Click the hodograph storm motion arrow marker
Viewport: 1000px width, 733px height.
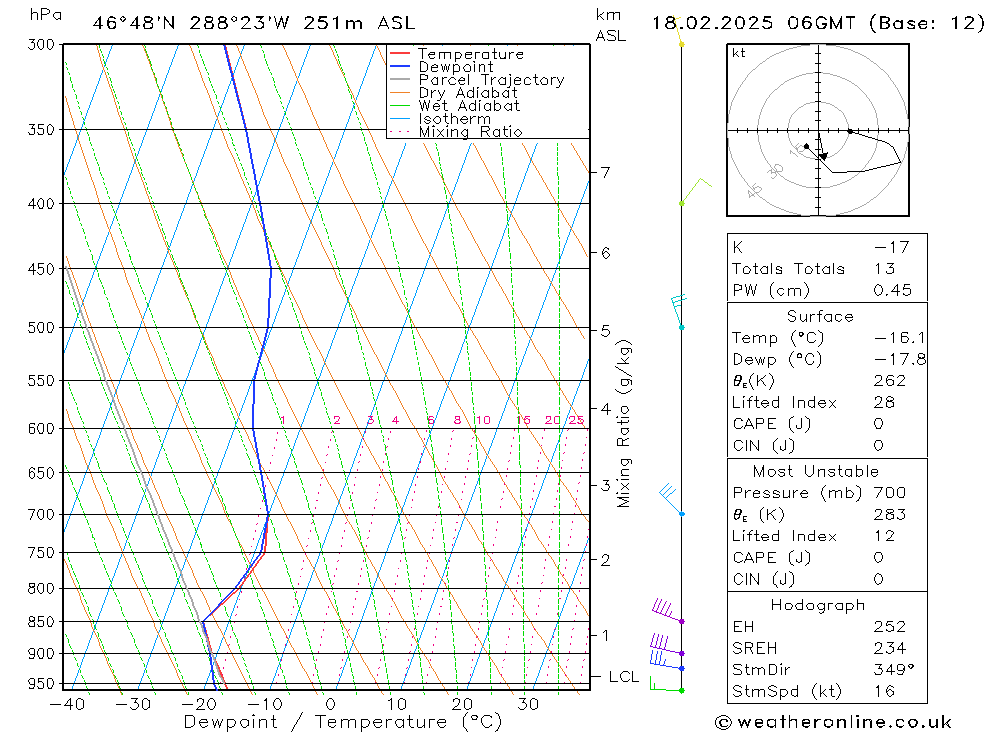tap(823, 156)
